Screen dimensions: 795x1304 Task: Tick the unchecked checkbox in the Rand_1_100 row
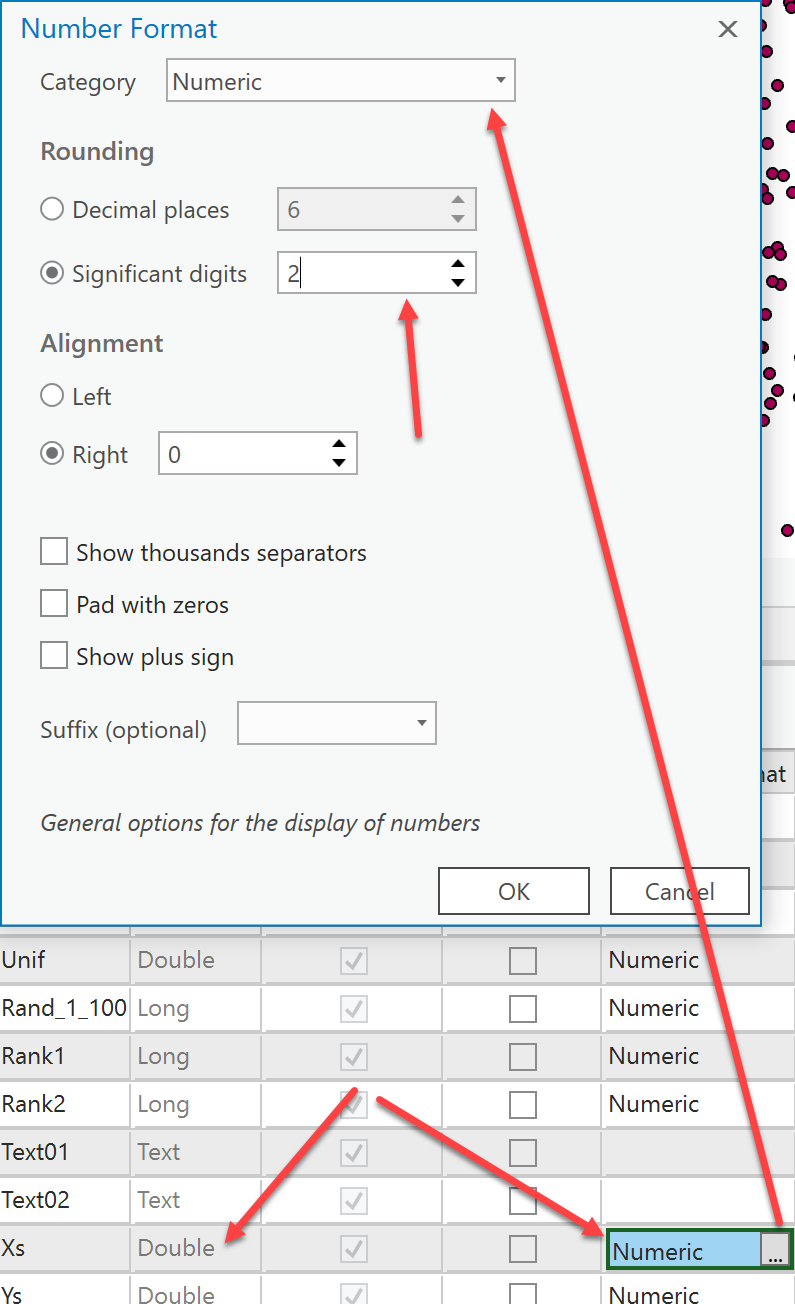click(523, 1009)
